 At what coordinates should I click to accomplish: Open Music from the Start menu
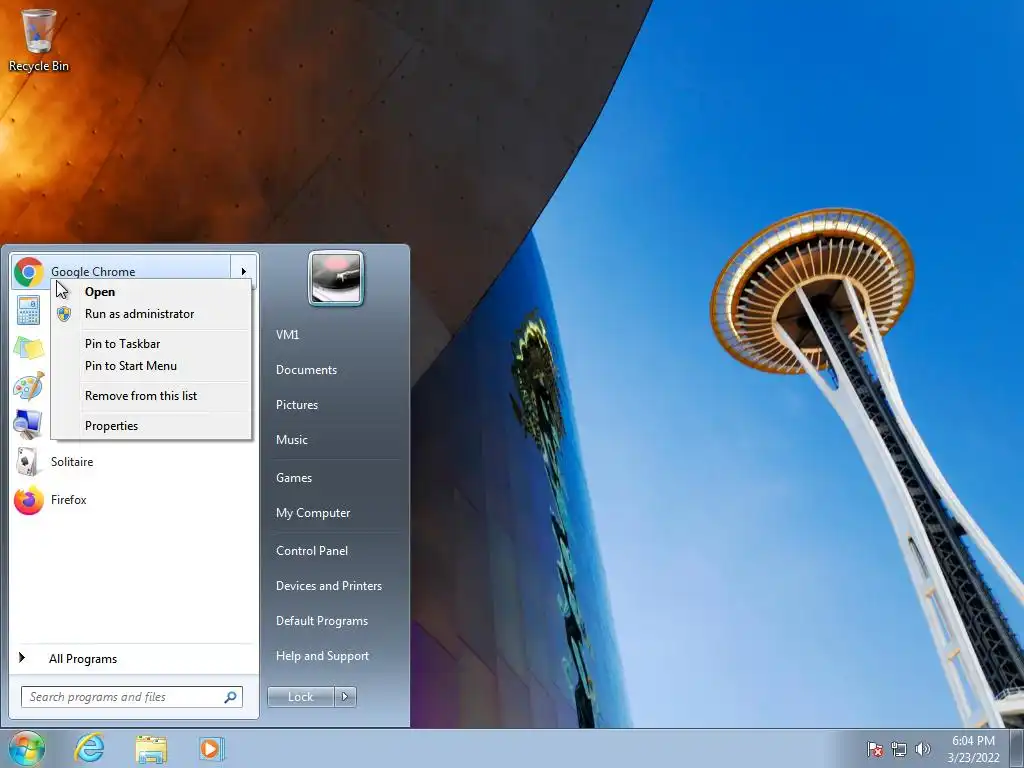coord(291,440)
